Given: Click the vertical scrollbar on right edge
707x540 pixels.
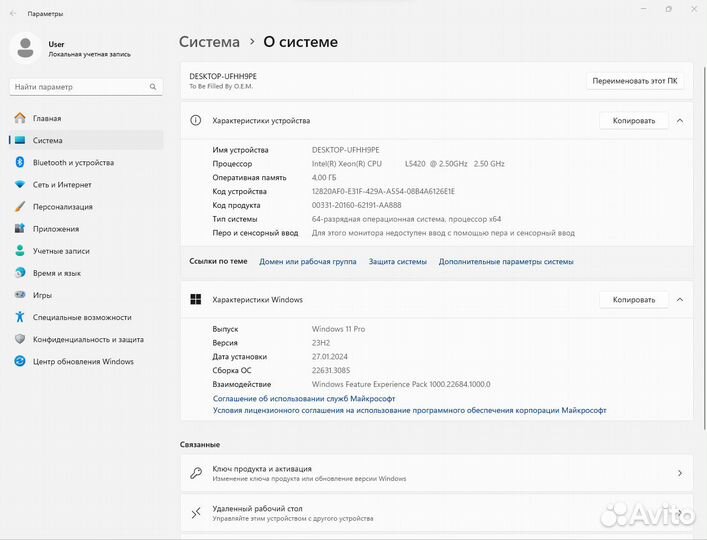Looking at the screenshot, I should [x=704, y=248].
